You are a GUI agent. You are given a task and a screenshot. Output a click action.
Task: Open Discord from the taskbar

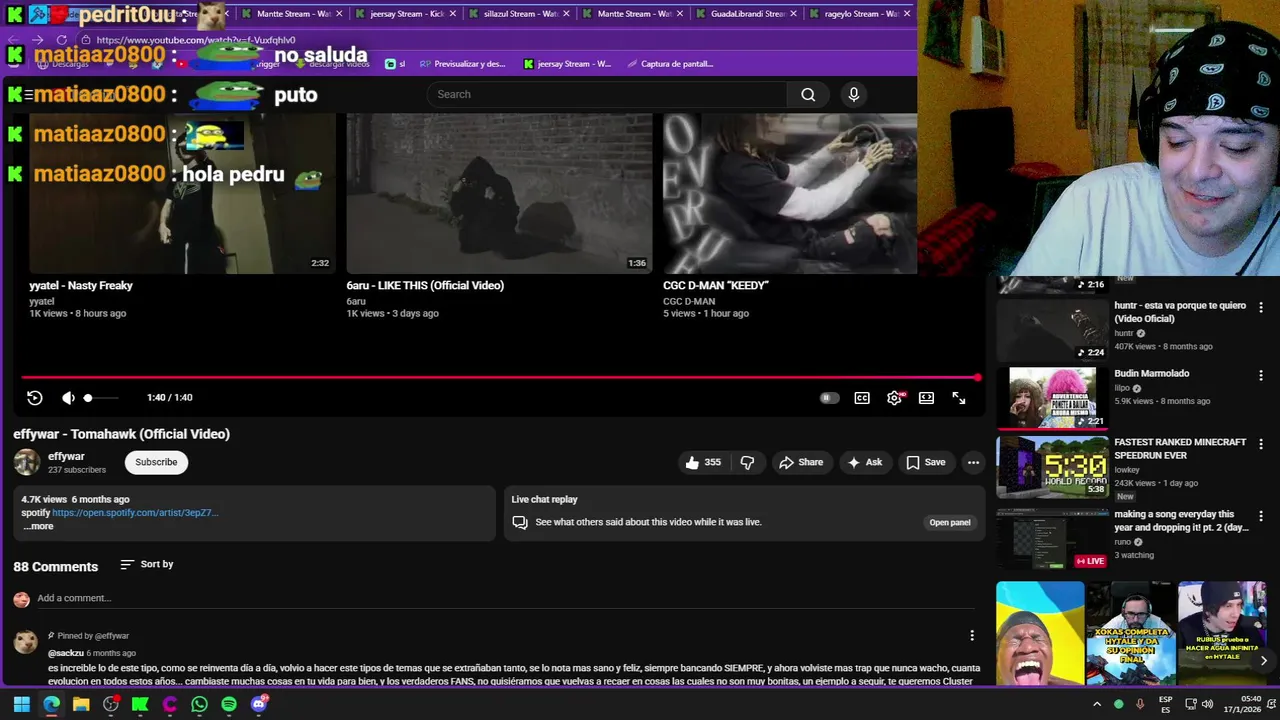pos(259,704)
